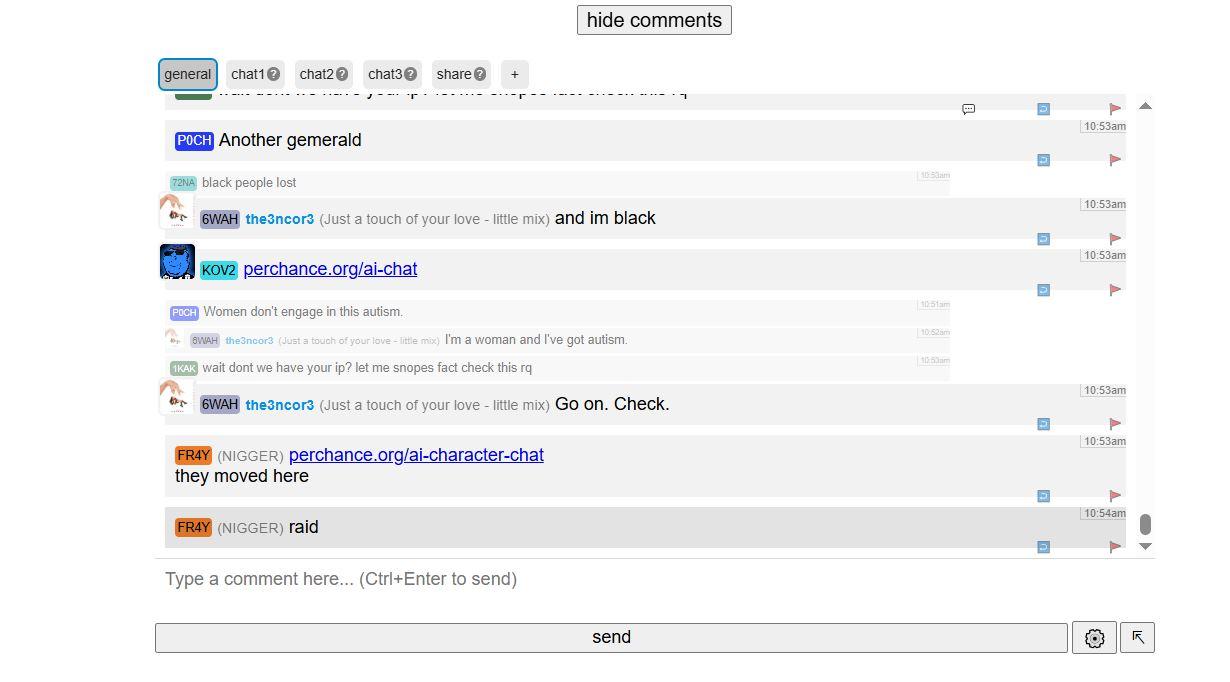Switch to the chat3 tab
The height and width of the screenshot is (682, 1230).
click(384, 74)
